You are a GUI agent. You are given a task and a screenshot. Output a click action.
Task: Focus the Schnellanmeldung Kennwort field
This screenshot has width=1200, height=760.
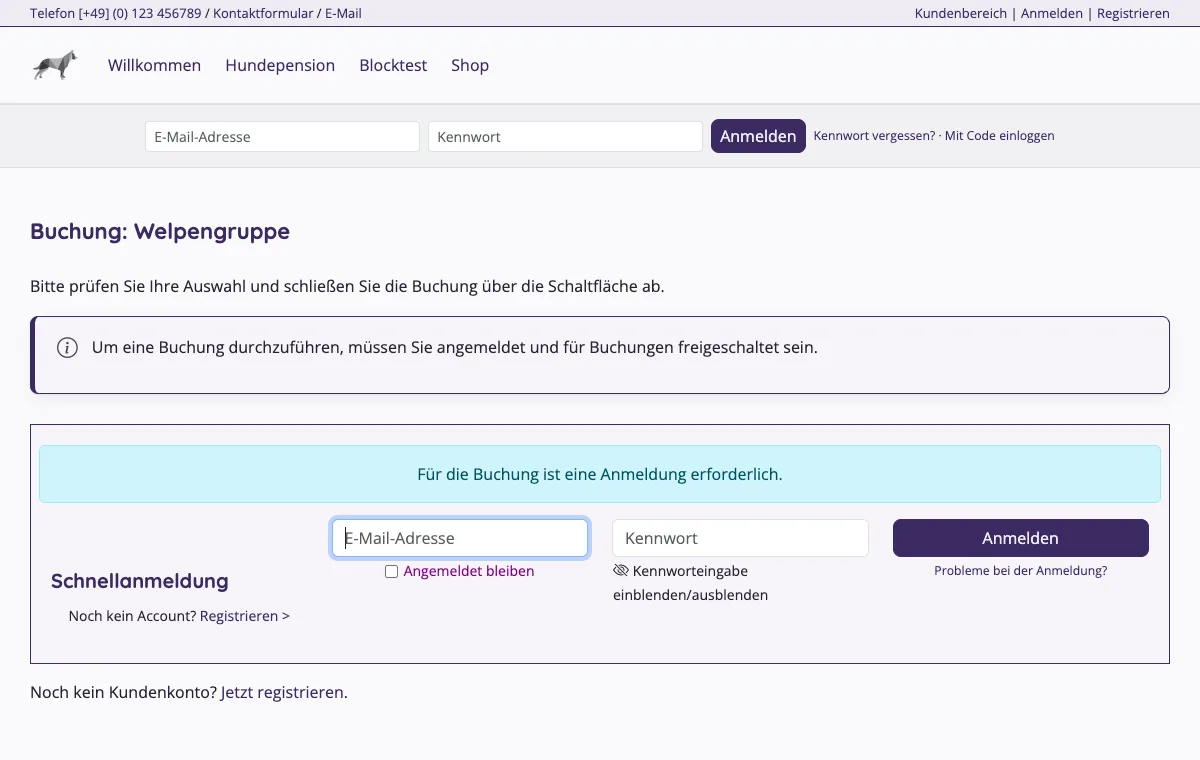[x=740, y=538]
